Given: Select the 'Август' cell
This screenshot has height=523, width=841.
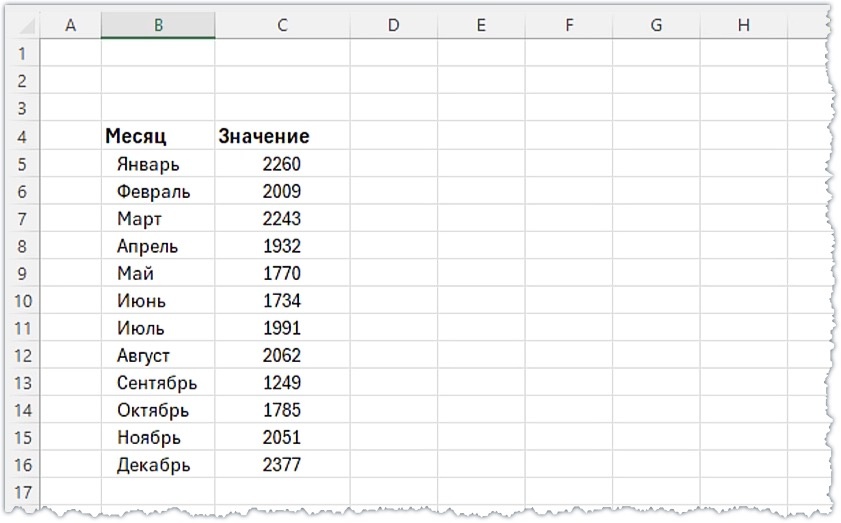Looking at the screenshot, I should tap(158, 355).
